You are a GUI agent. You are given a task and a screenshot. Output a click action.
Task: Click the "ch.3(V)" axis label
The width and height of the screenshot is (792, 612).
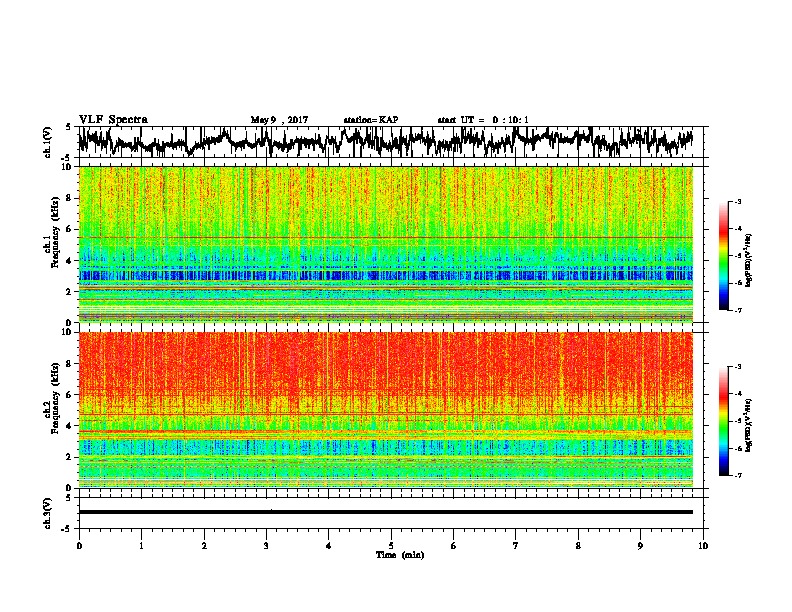(47, 513)
